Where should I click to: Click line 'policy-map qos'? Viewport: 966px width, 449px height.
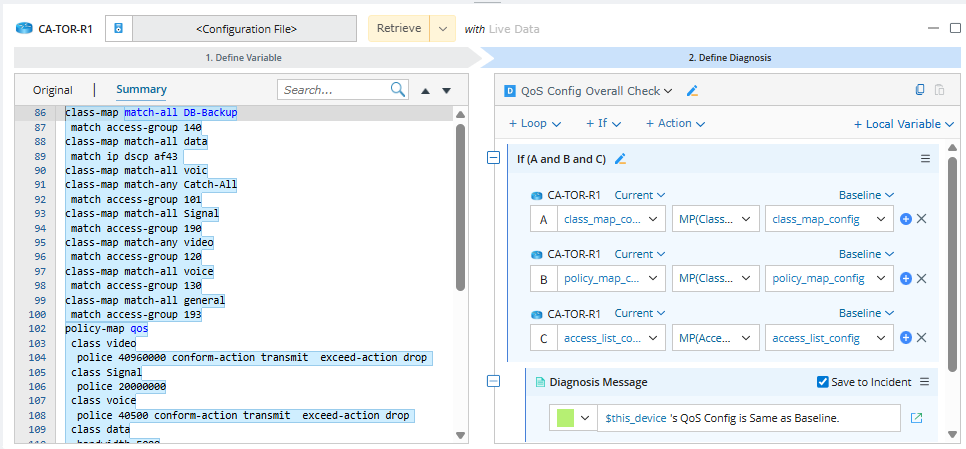coord(107,328)
